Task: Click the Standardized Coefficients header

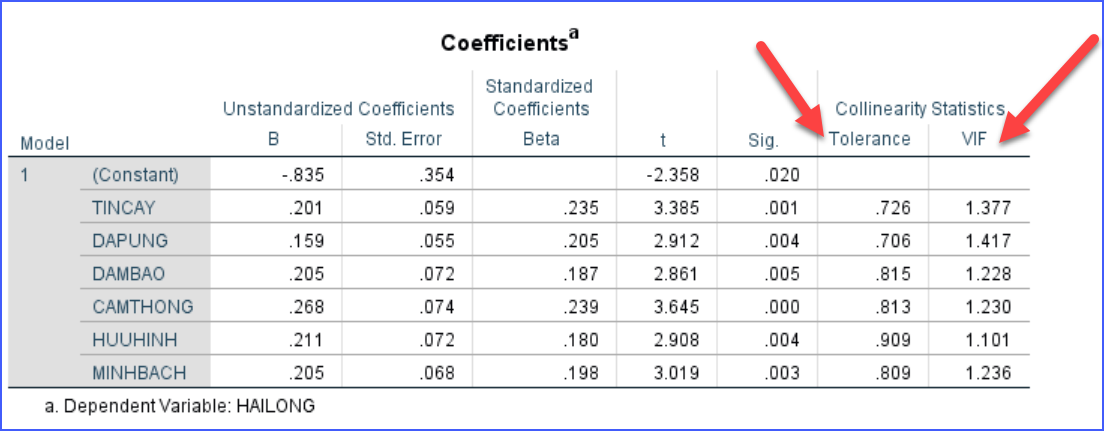Action: pos(542,97)
